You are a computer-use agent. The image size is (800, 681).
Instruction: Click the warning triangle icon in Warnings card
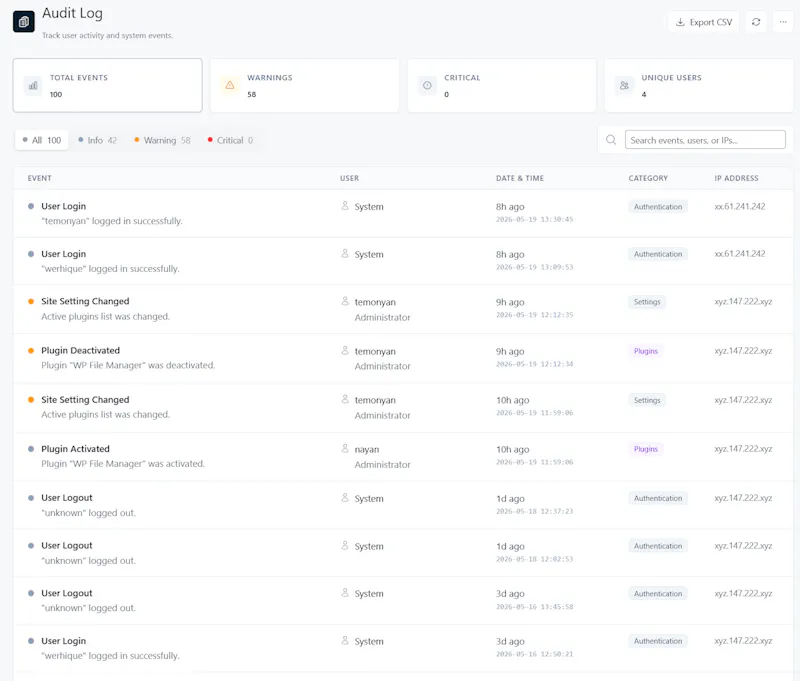click(230, 86)
